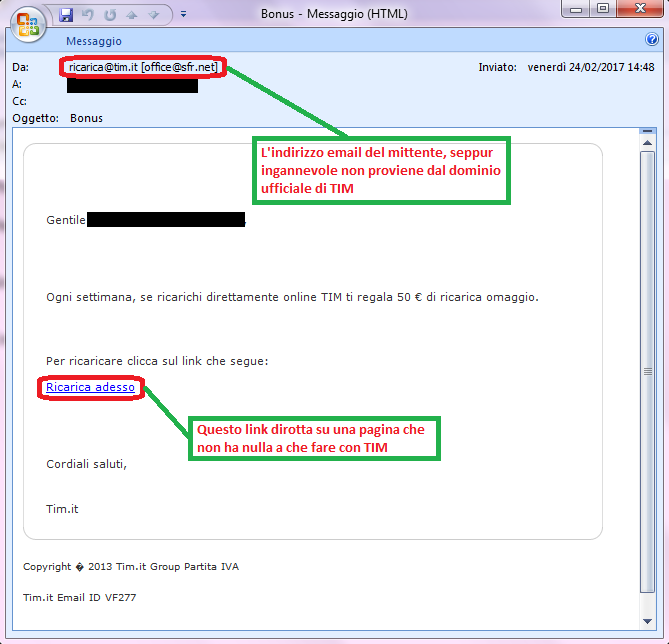The height and width of the screenshot is (644, 669).
Task: Maximize the Bonus message window
Action: pyautogui.click(x=602, y=9)
